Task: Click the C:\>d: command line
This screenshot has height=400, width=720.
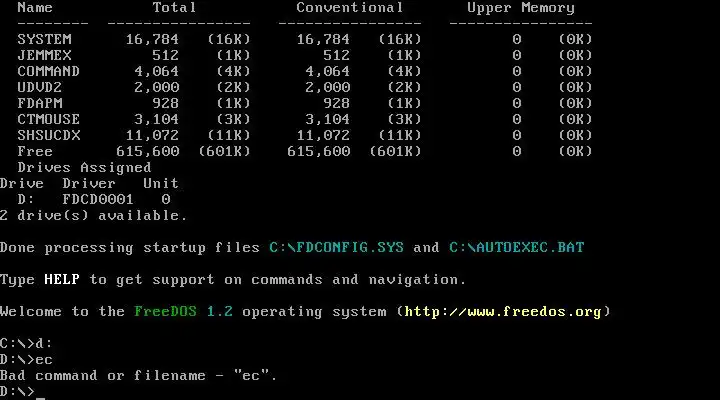Action: 26,344
